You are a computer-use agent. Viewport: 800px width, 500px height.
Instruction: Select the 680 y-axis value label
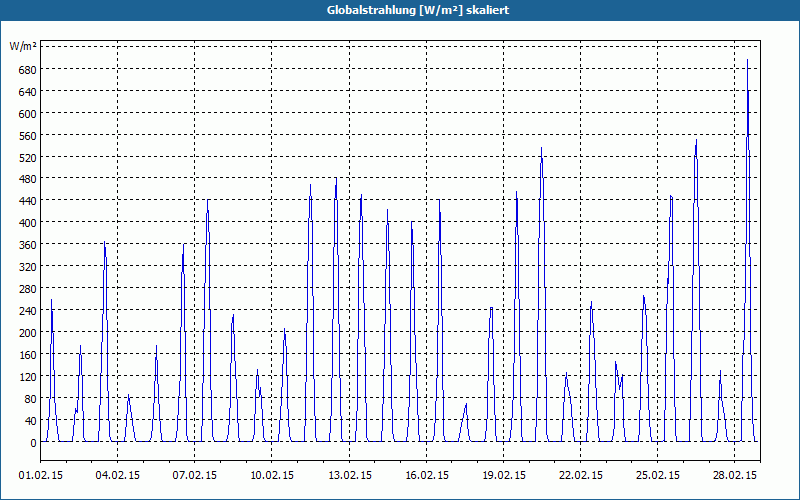click(29, 69)
